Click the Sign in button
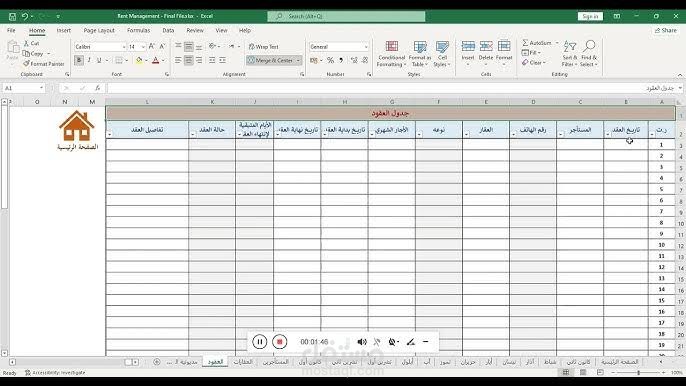Viewport: 686px width, 386px height. pos(590,16)
